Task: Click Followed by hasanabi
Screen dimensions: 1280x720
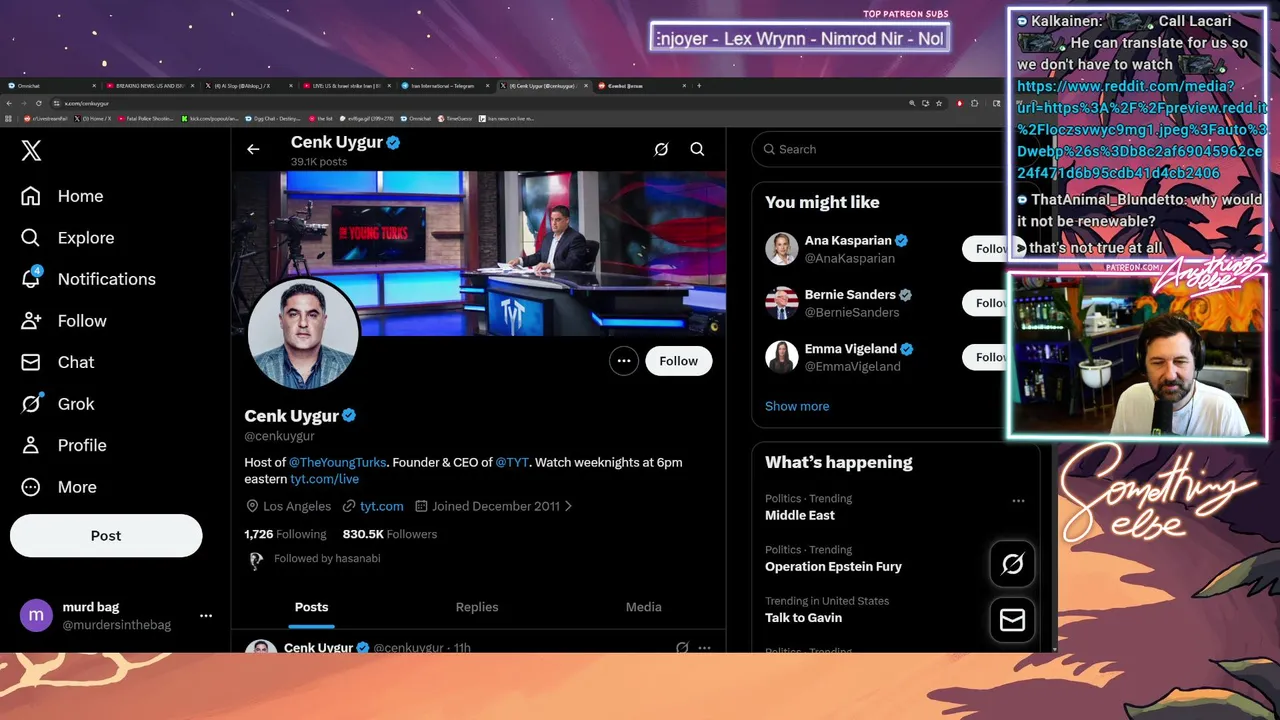Action: point(327,559)
